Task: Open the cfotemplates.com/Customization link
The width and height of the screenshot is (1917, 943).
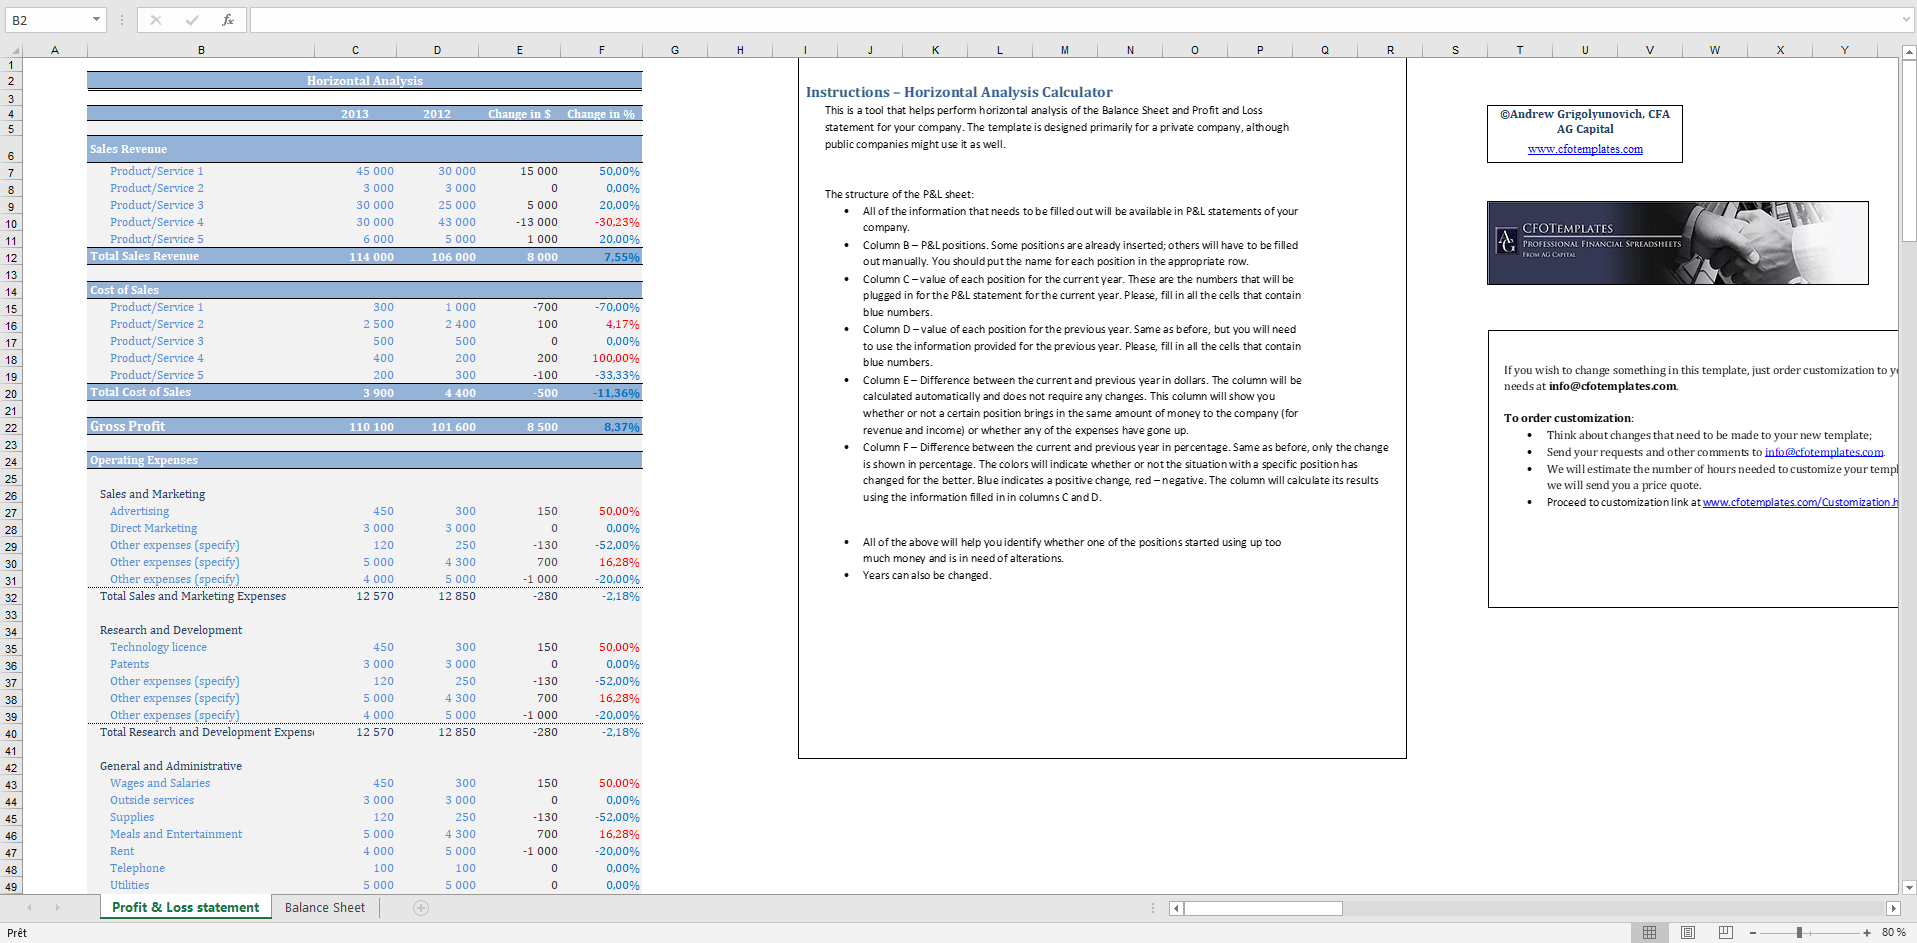Action: (1799, 502)
